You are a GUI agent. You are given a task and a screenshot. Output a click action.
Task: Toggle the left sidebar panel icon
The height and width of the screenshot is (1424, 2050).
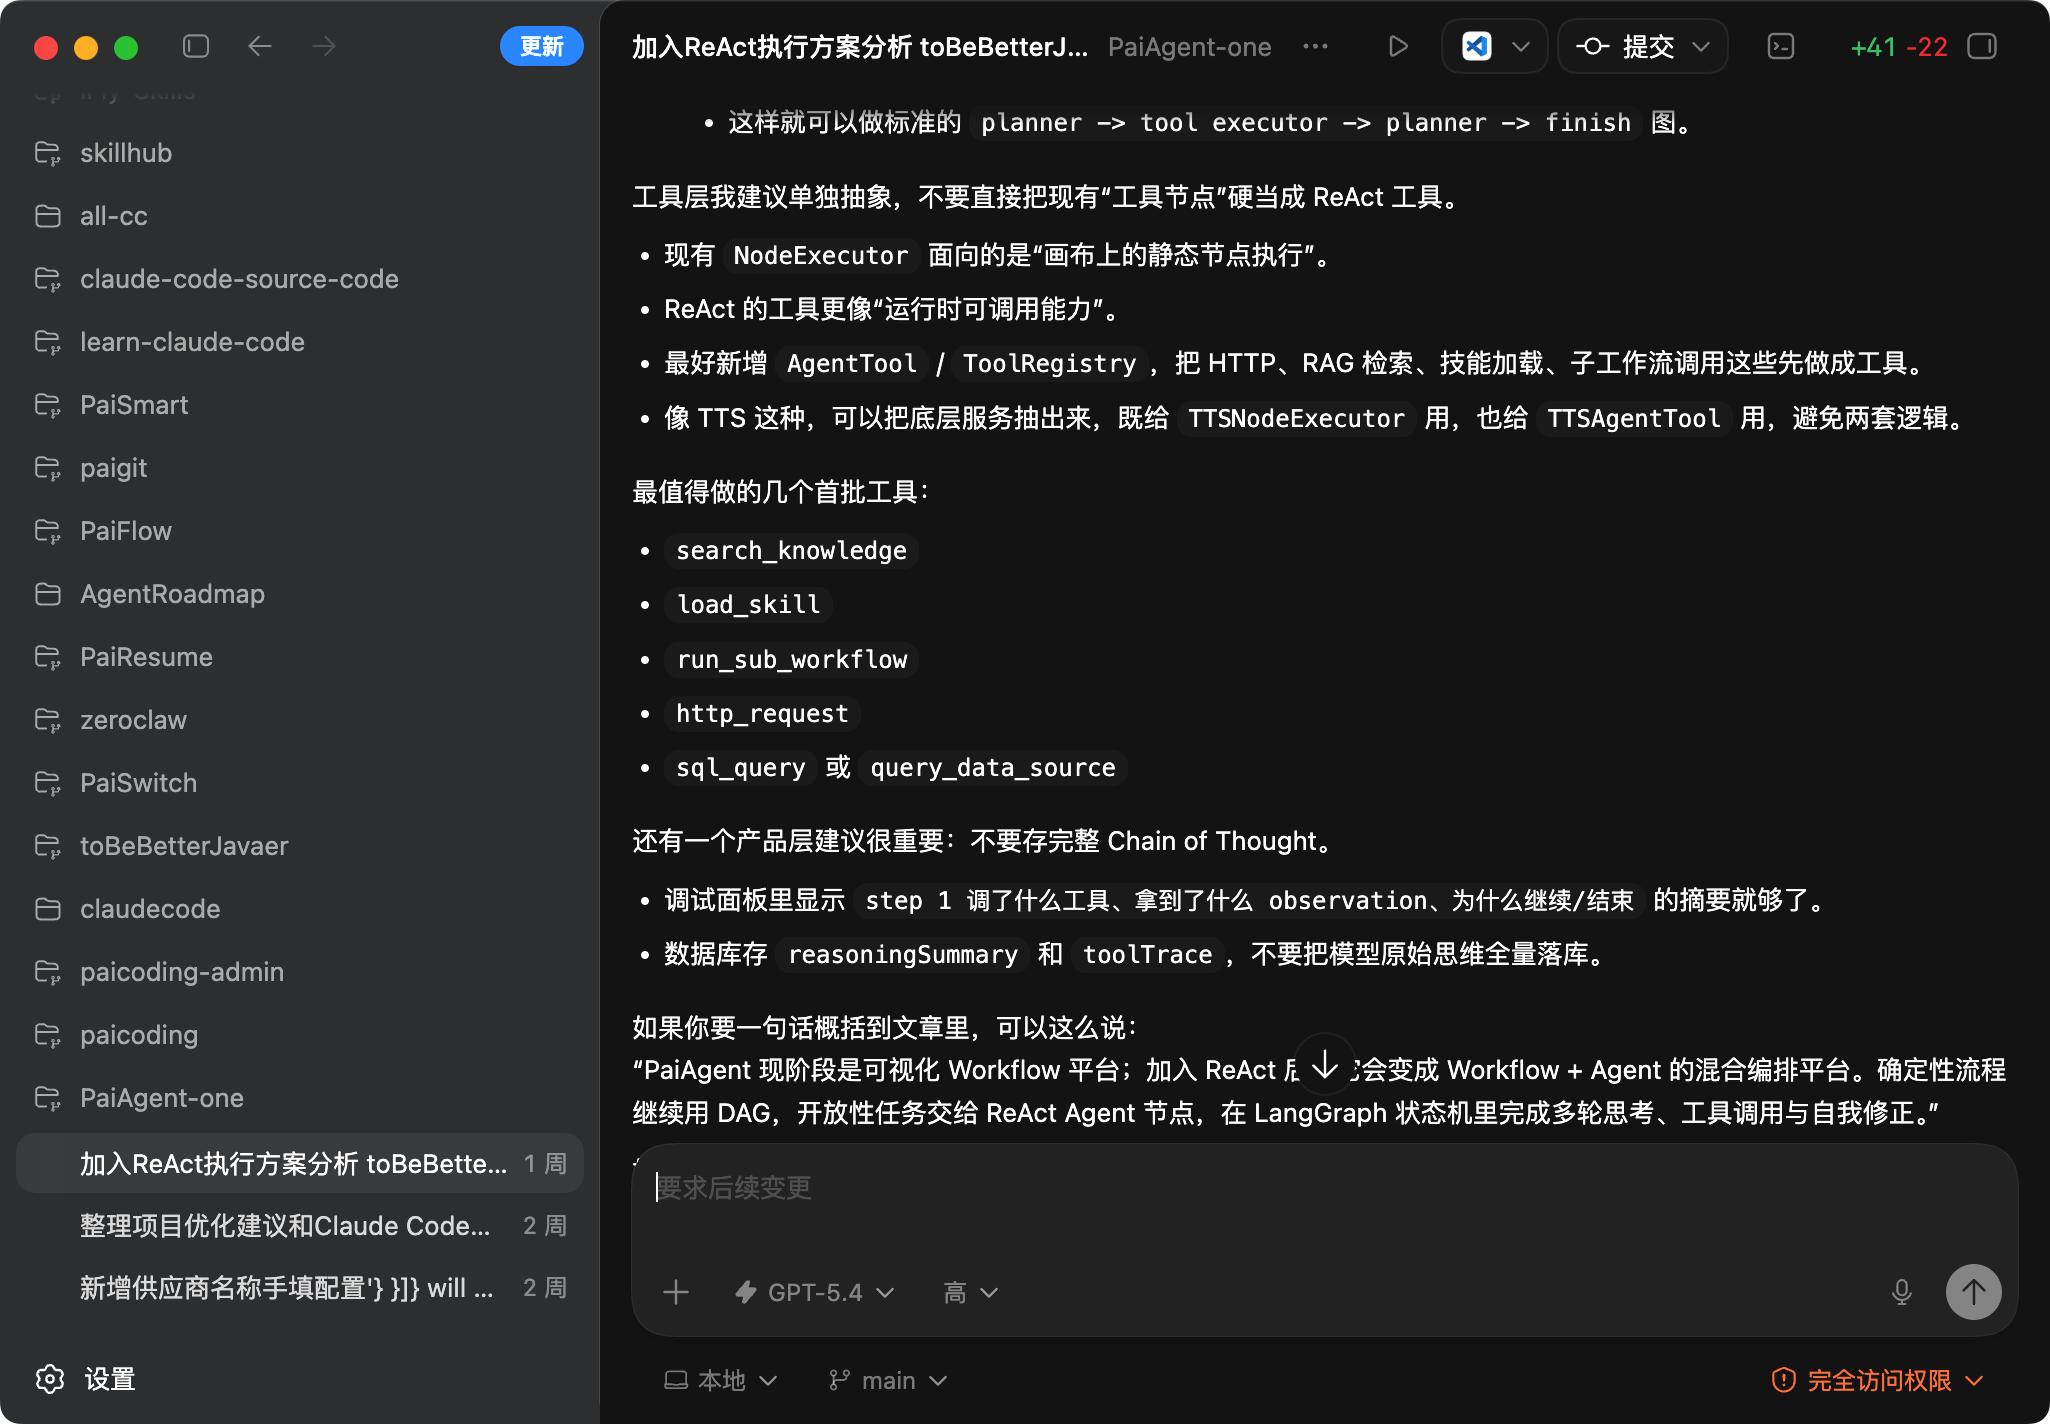196,46
